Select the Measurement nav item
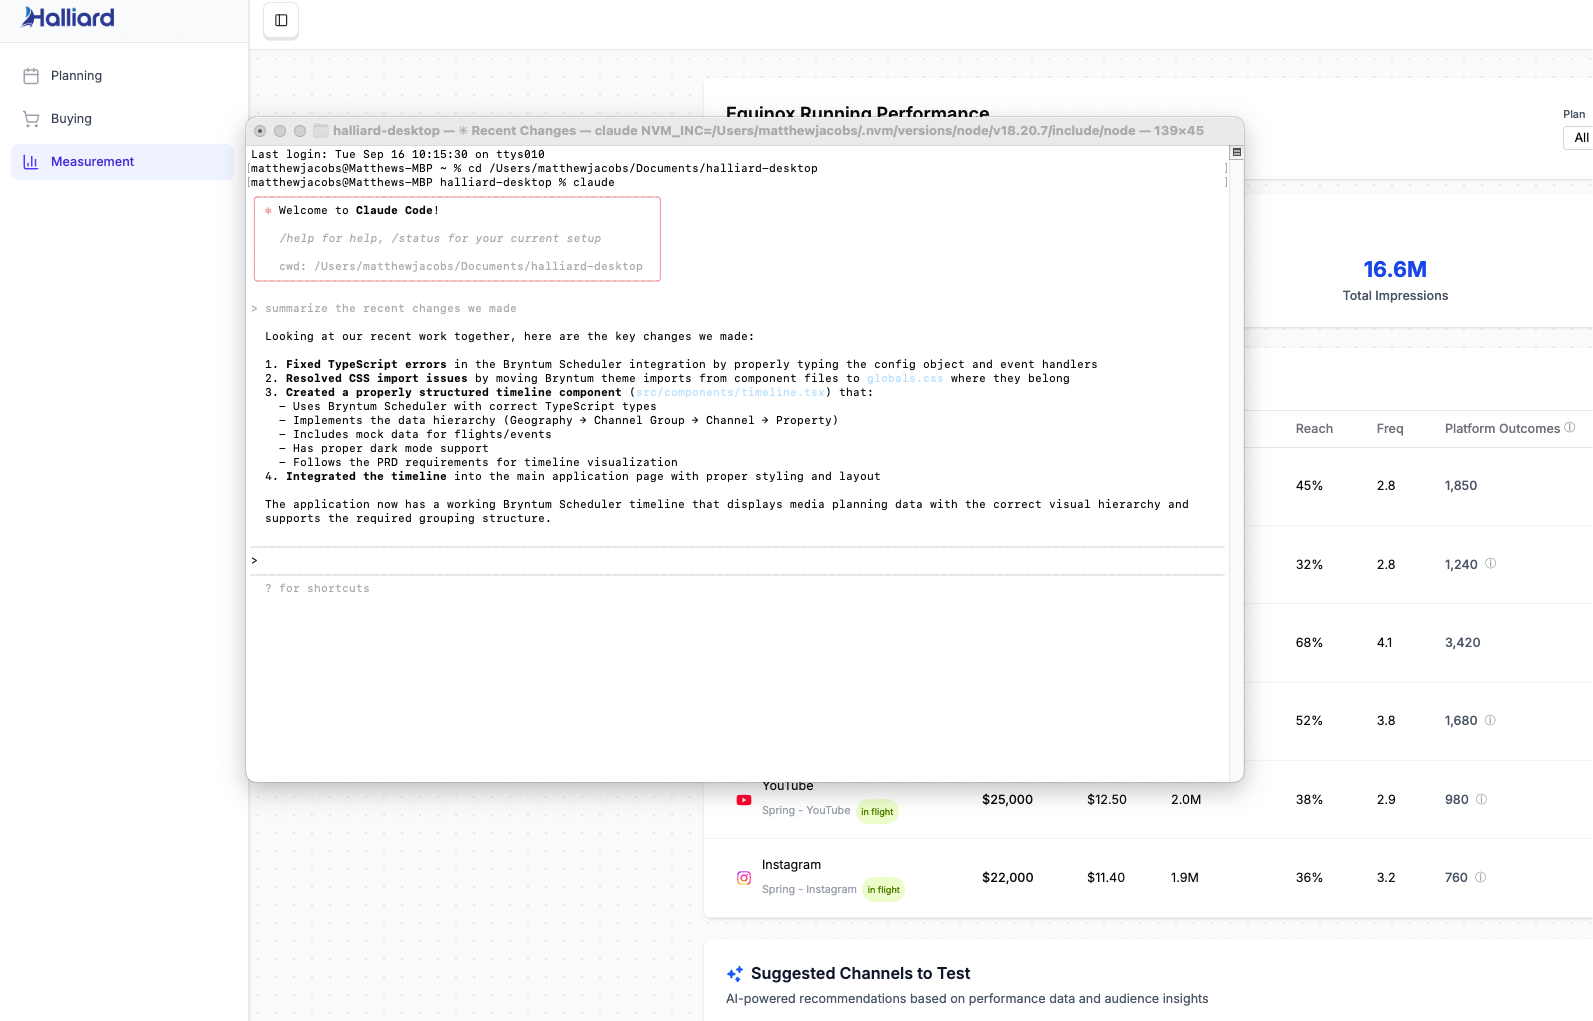 [x=92, y=162]
